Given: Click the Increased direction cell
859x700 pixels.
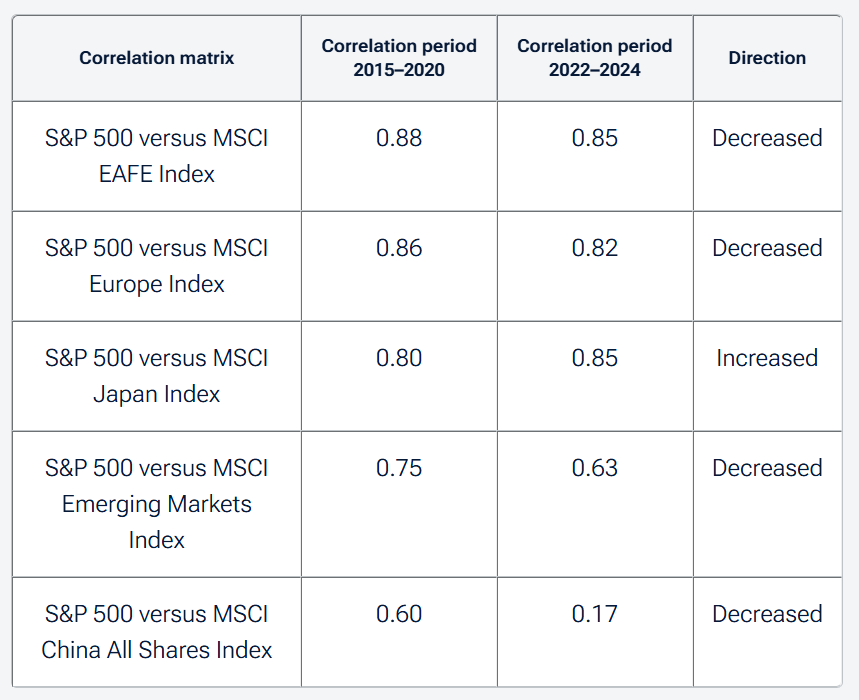Looking at the screenshot, I should tap(767, 358).
